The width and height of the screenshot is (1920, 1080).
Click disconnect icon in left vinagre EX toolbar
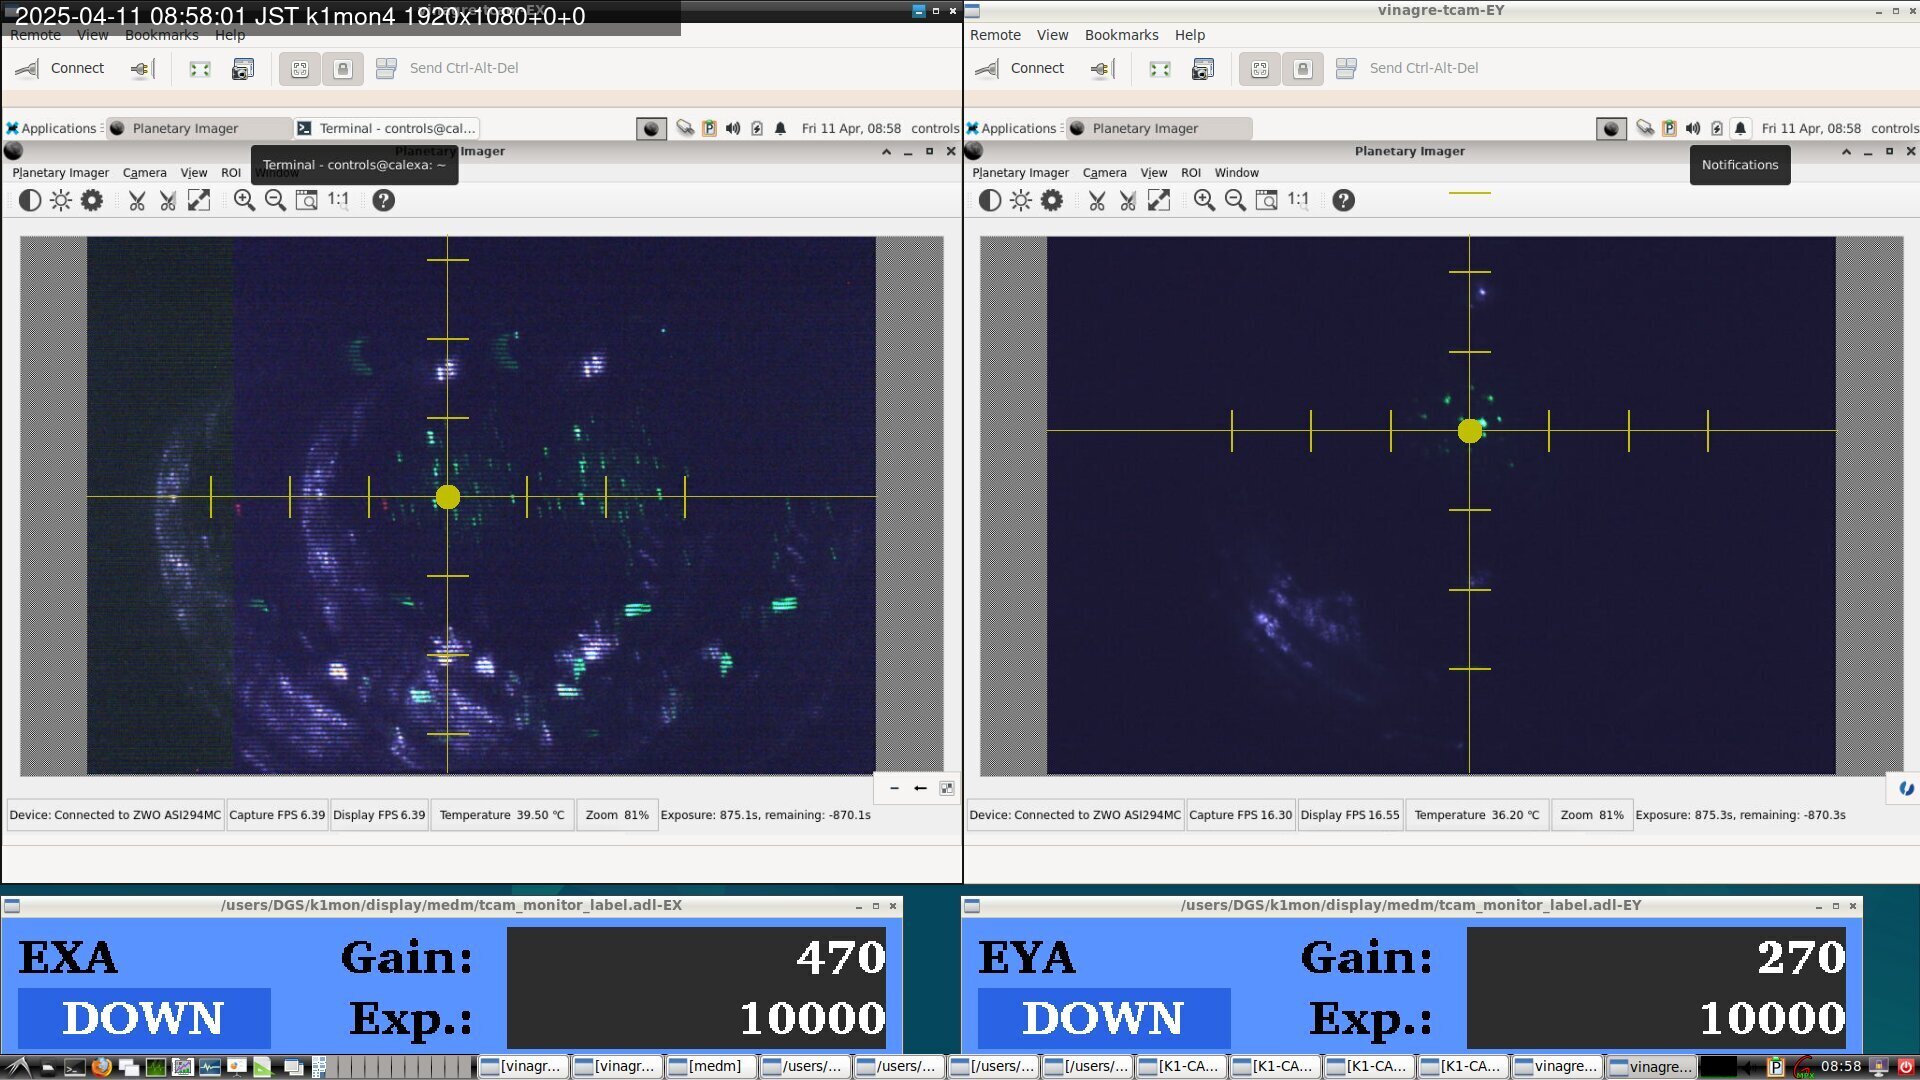(x=141, y=68)
